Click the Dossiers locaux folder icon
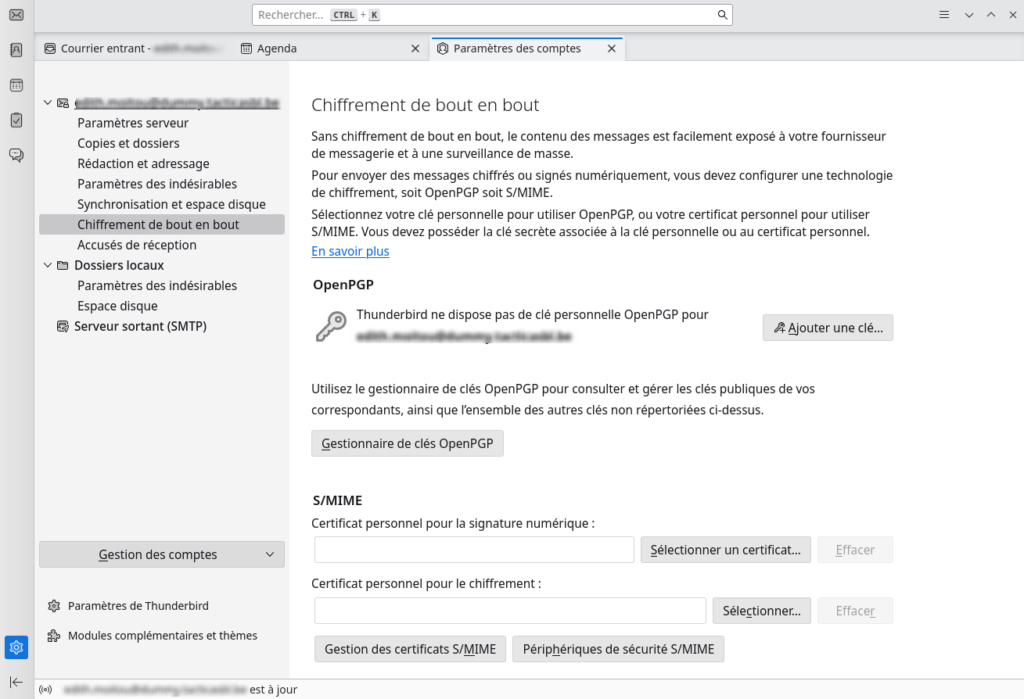 point(63,265)
